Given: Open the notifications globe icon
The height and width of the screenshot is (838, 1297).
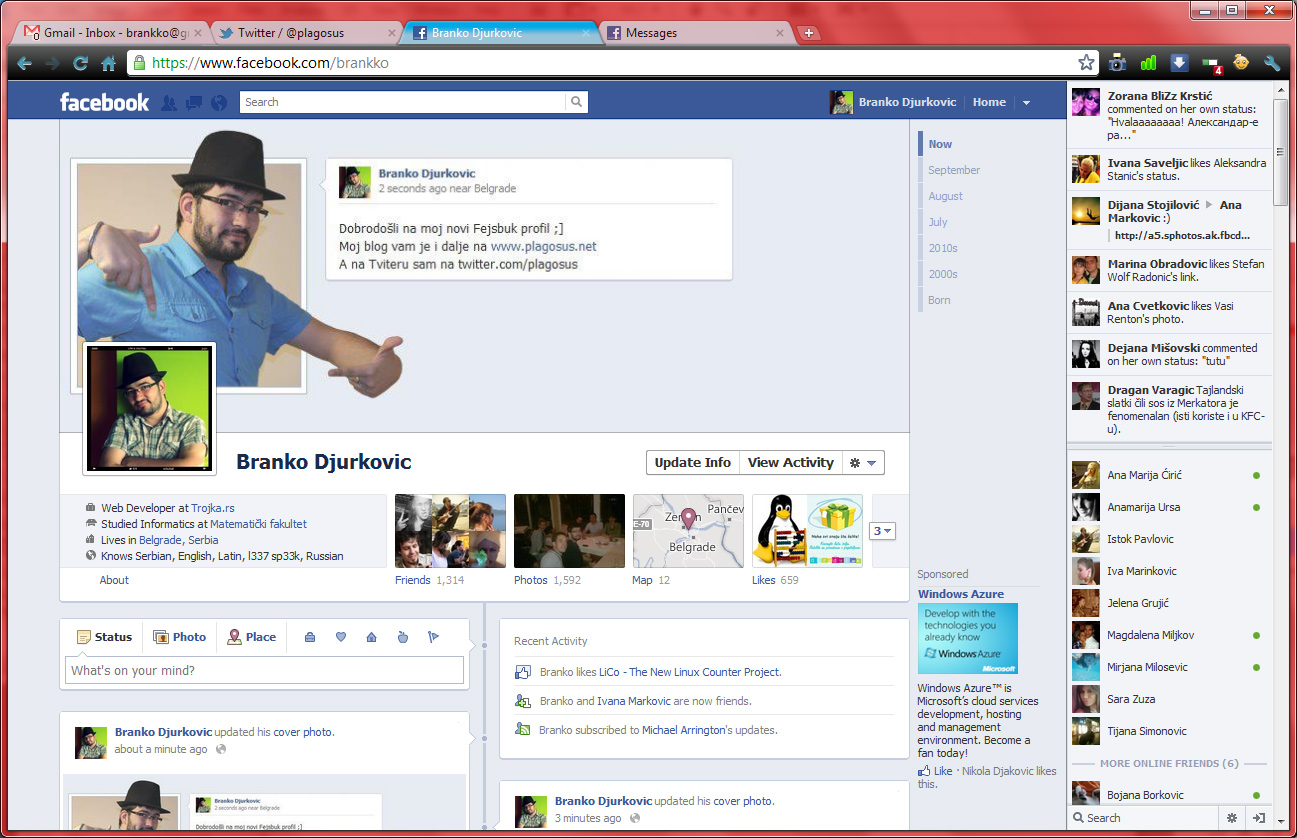Looking at the screenshot, I should coord(219,102).
